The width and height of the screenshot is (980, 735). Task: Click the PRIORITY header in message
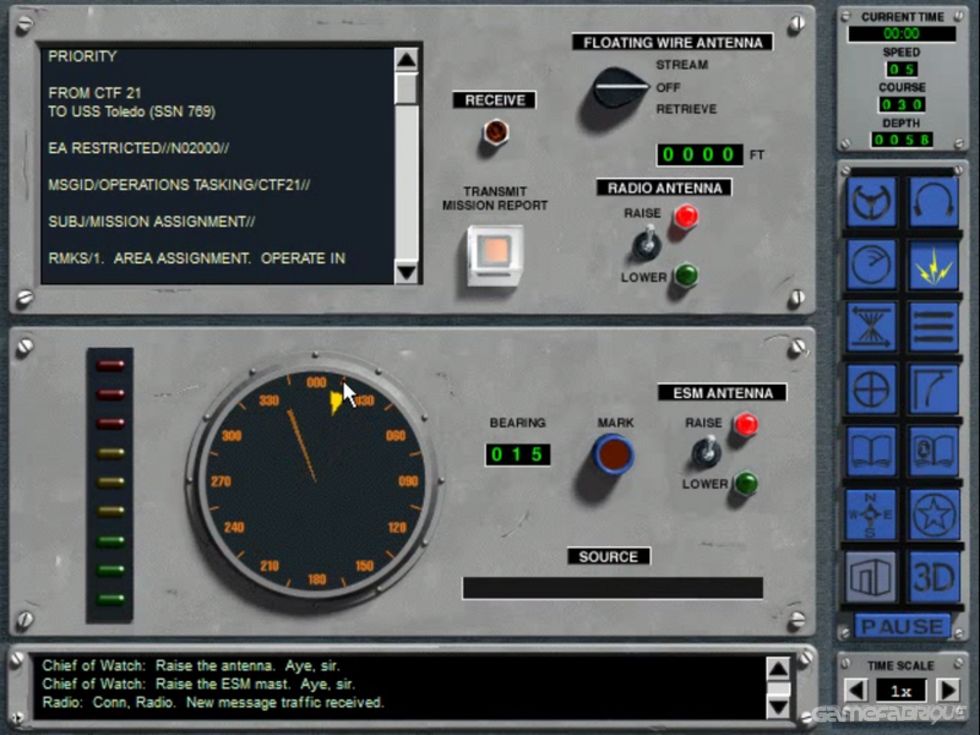tap(82, 56)
